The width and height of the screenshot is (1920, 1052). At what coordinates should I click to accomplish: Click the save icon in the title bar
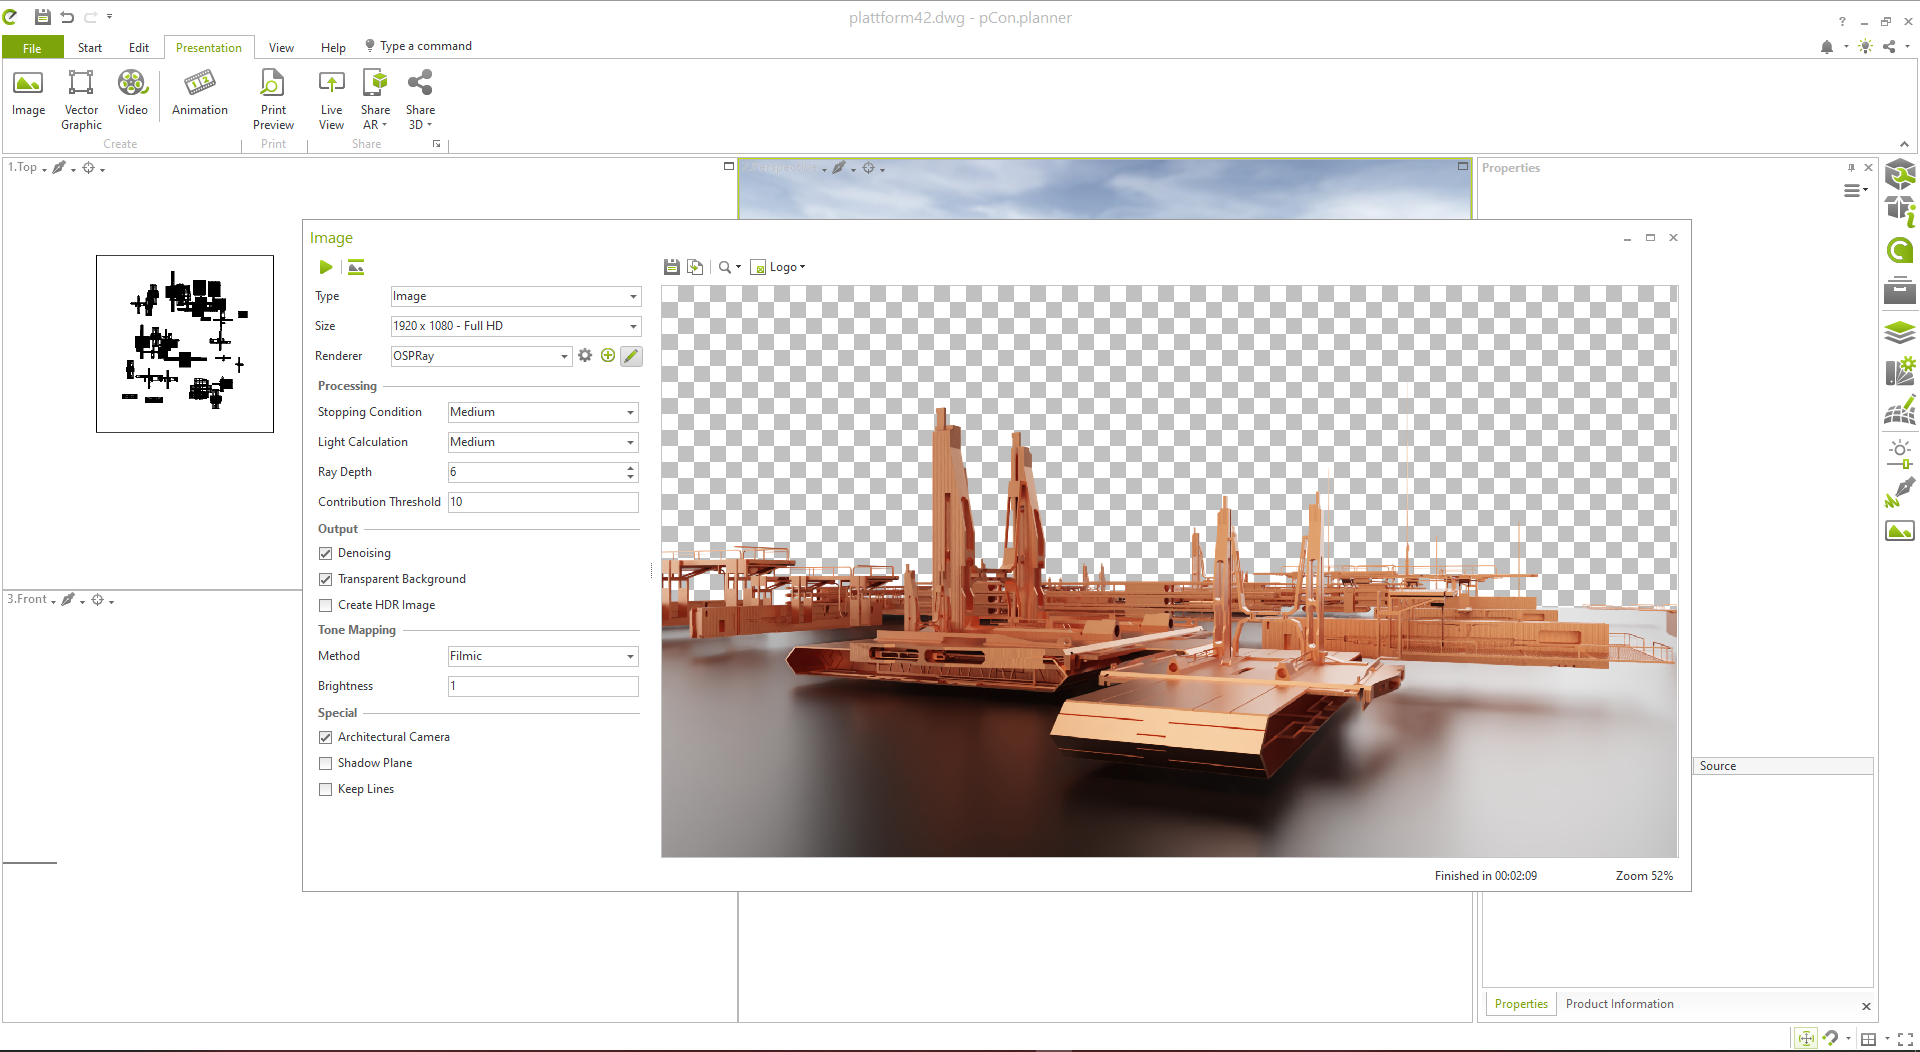tap(42, 17)
